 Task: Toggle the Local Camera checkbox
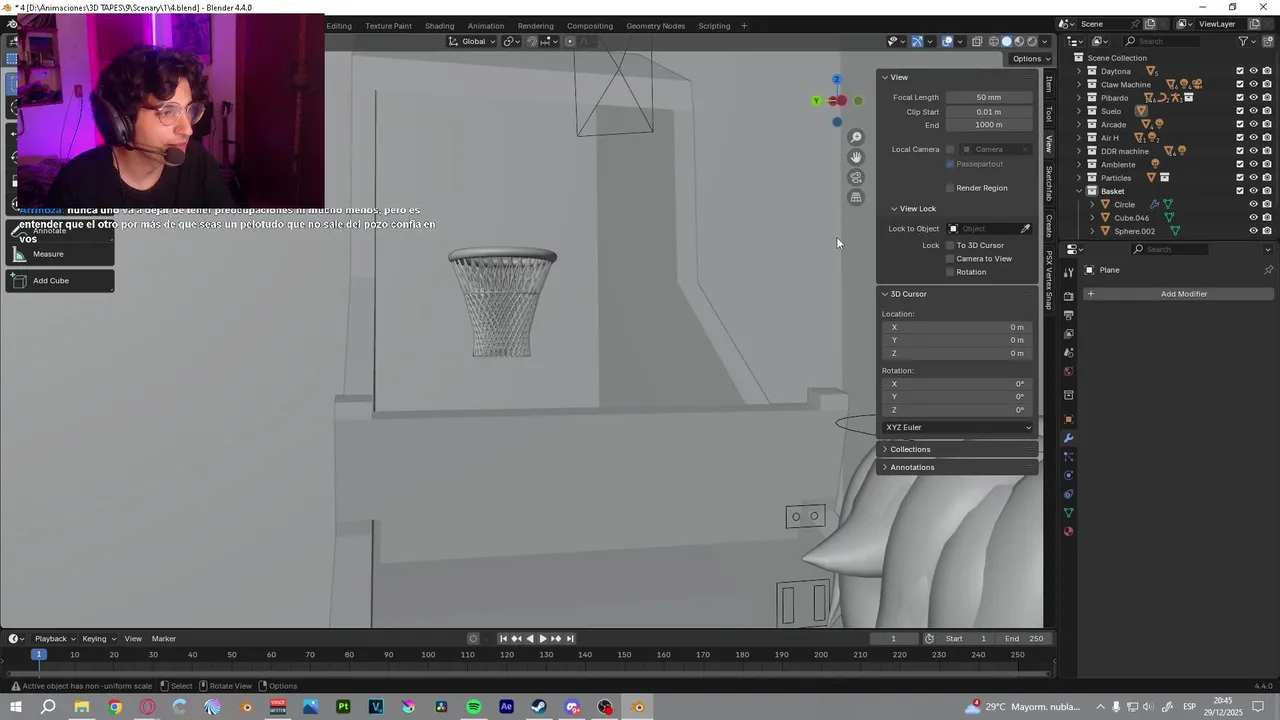coord(950,150)
